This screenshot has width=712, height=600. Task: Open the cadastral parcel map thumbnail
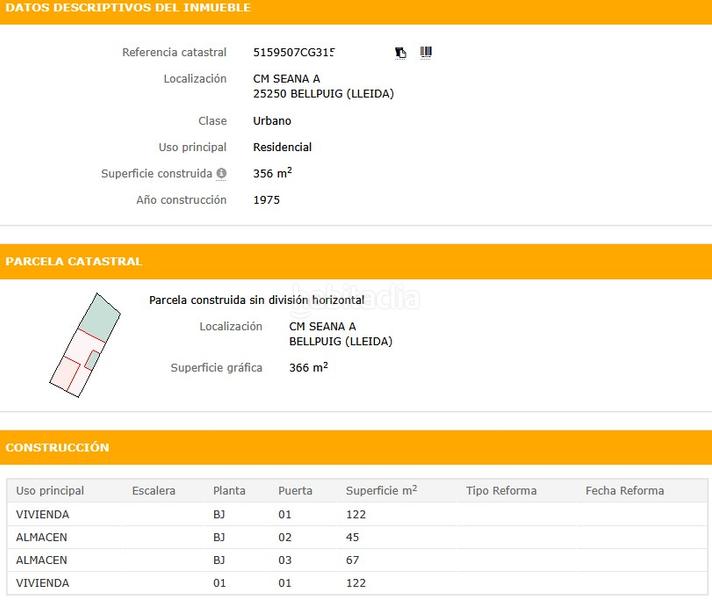pos(85,344)
